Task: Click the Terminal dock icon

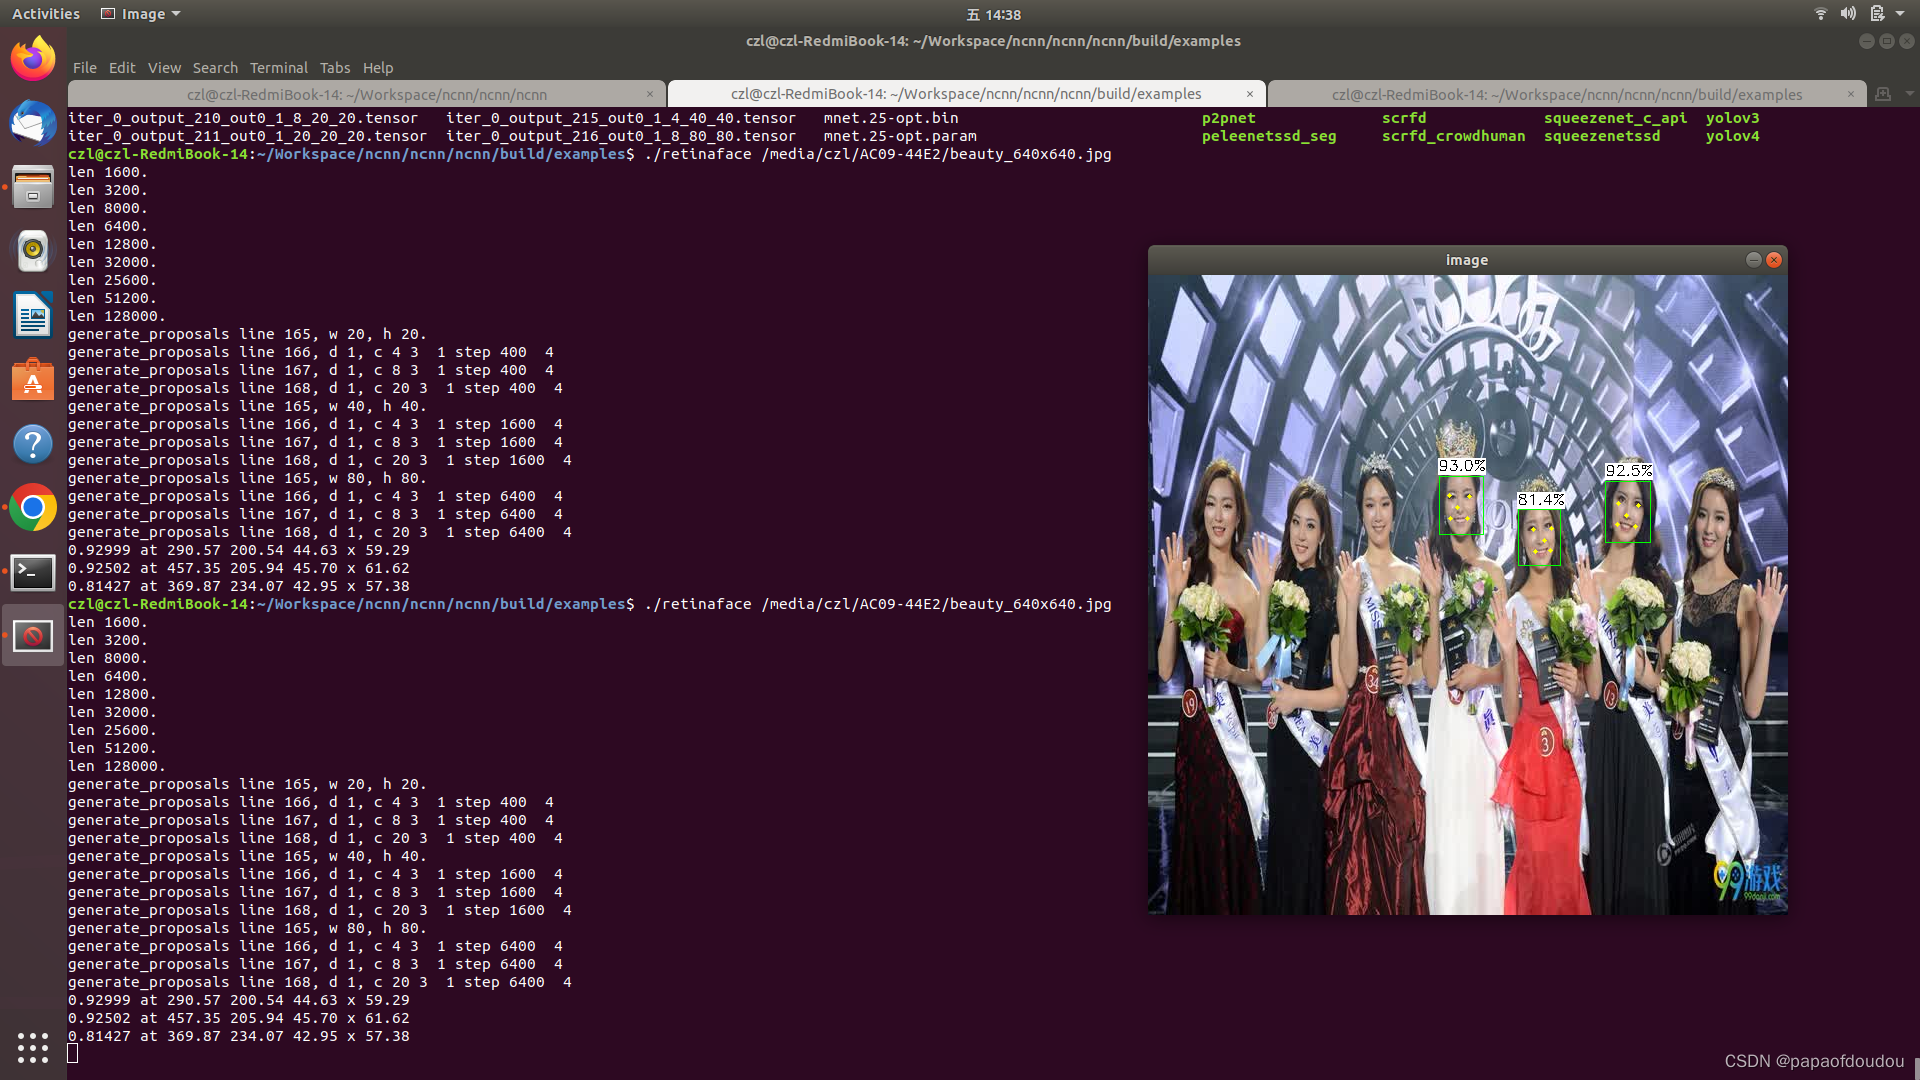Action: tap(33, 572)
